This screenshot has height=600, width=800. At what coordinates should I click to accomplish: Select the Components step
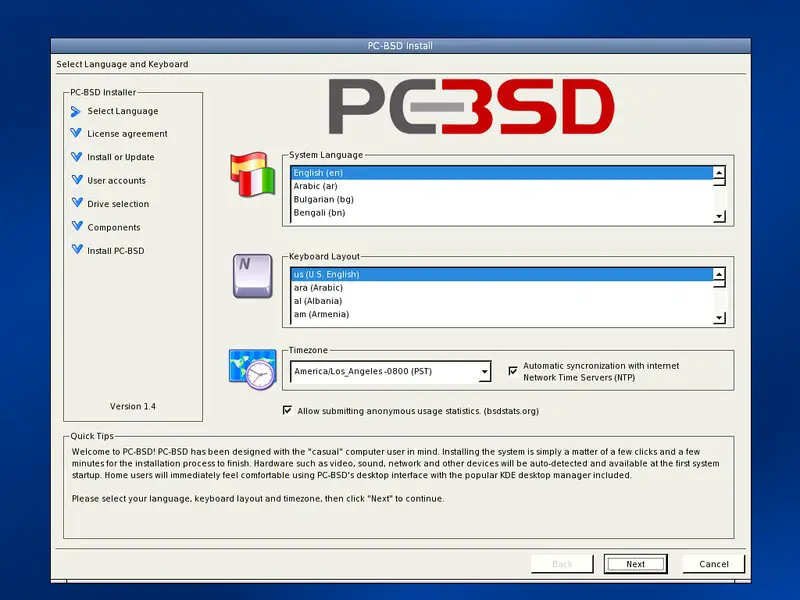113,228
